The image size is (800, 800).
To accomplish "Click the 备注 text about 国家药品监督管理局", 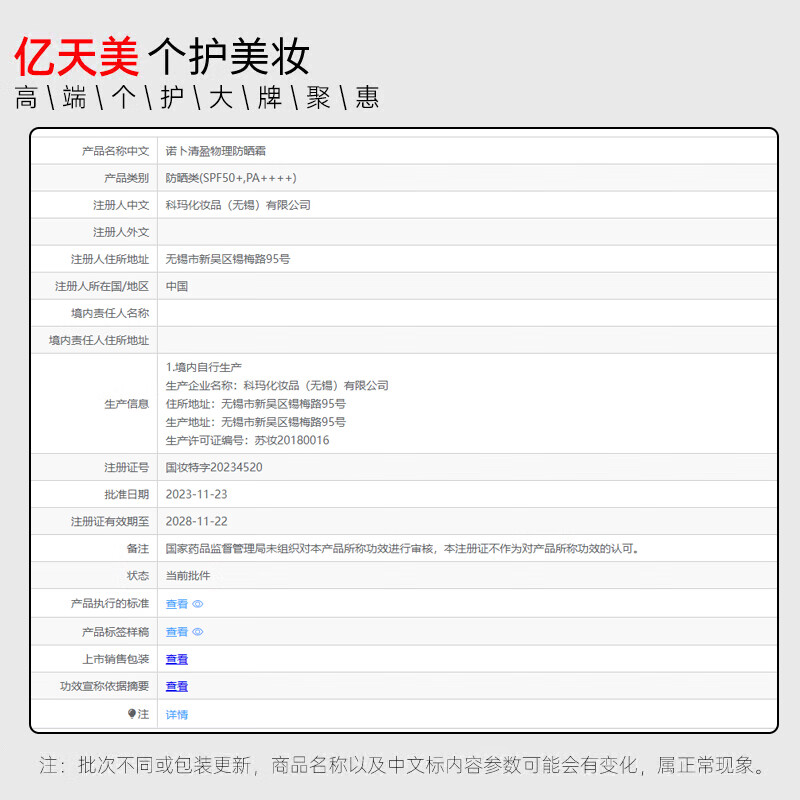I will click(402, 548).
